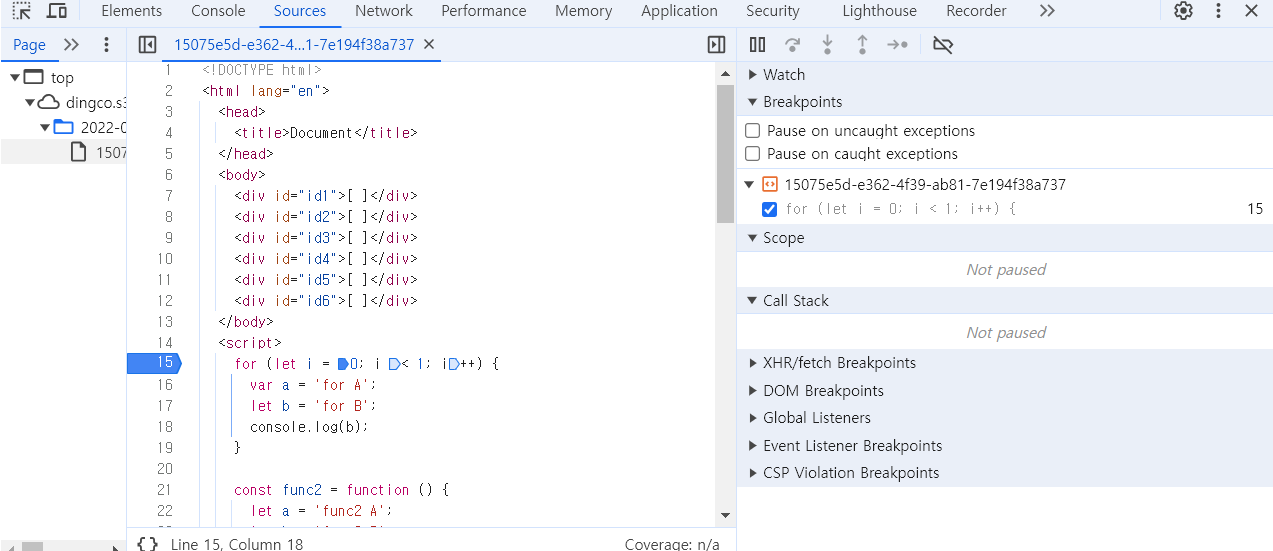Screen dimensions: 1273x551
Task: Open the DevTools three-dot customize menu
Action: point(1218,11)
